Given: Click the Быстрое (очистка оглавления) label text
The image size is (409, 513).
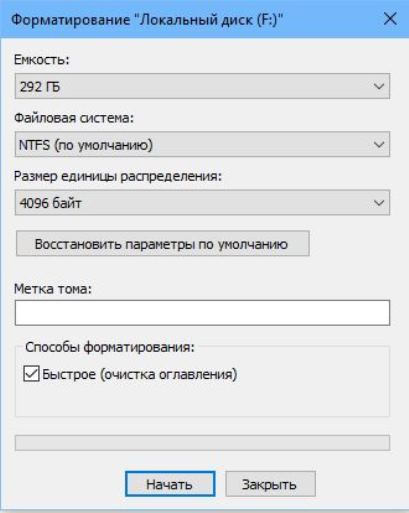Looking at the screenshot, I should point(140,374).
